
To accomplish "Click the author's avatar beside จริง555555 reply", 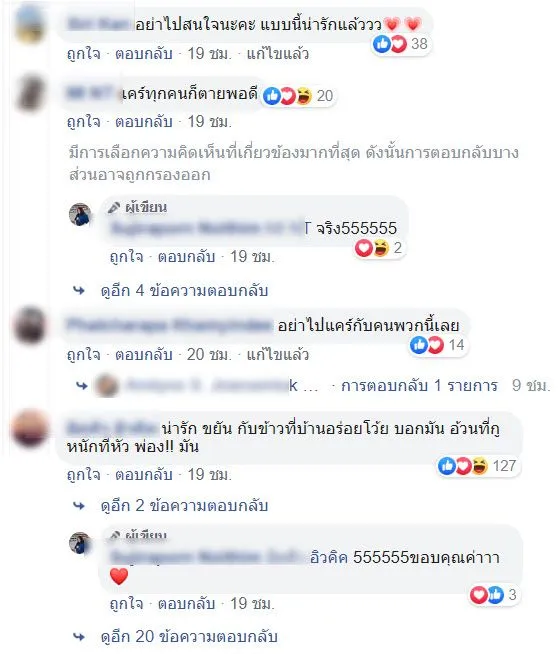I will coord(80,214).
